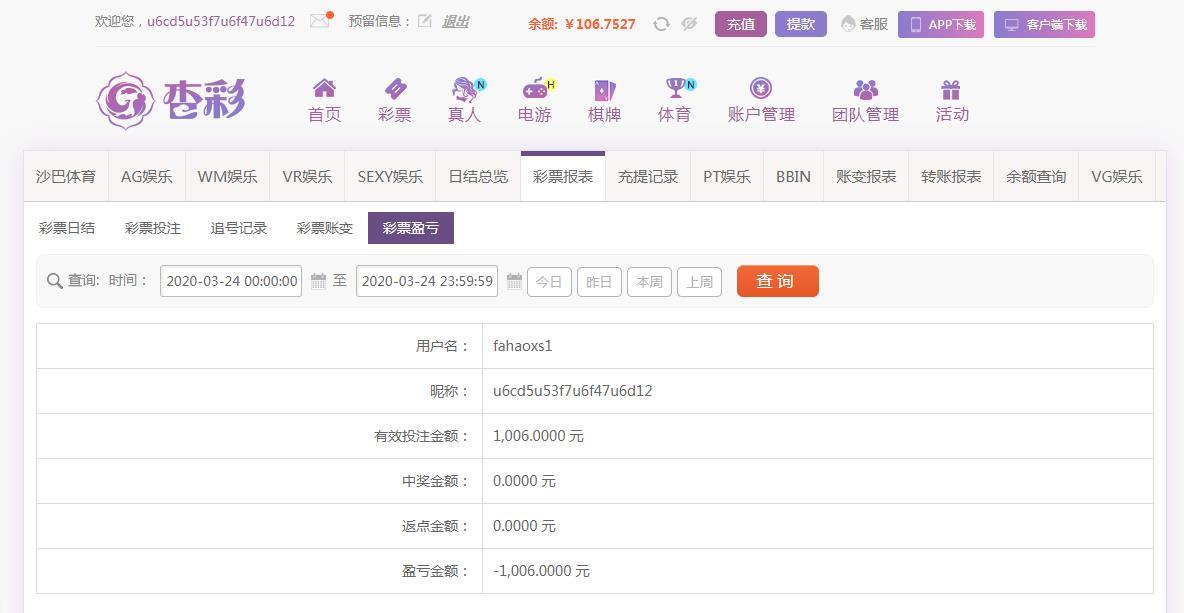Hide balance with the eye icon
The height and width of the screenshot is (613, 1184).
[x=689, y=24]
